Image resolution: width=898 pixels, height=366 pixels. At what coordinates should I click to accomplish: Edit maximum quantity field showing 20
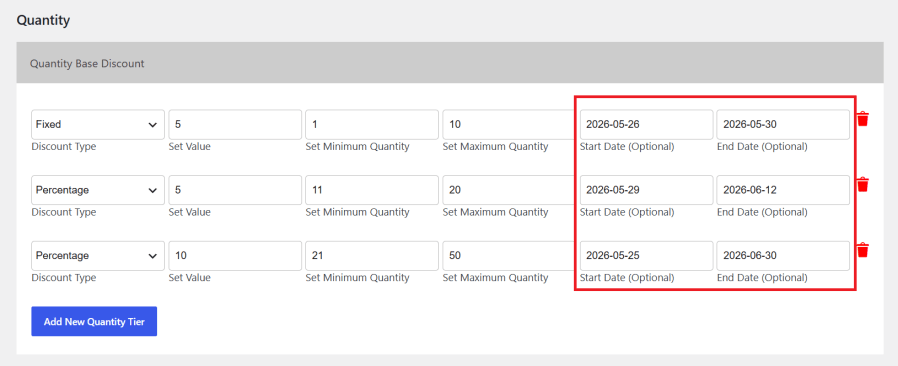pos(509,190)
